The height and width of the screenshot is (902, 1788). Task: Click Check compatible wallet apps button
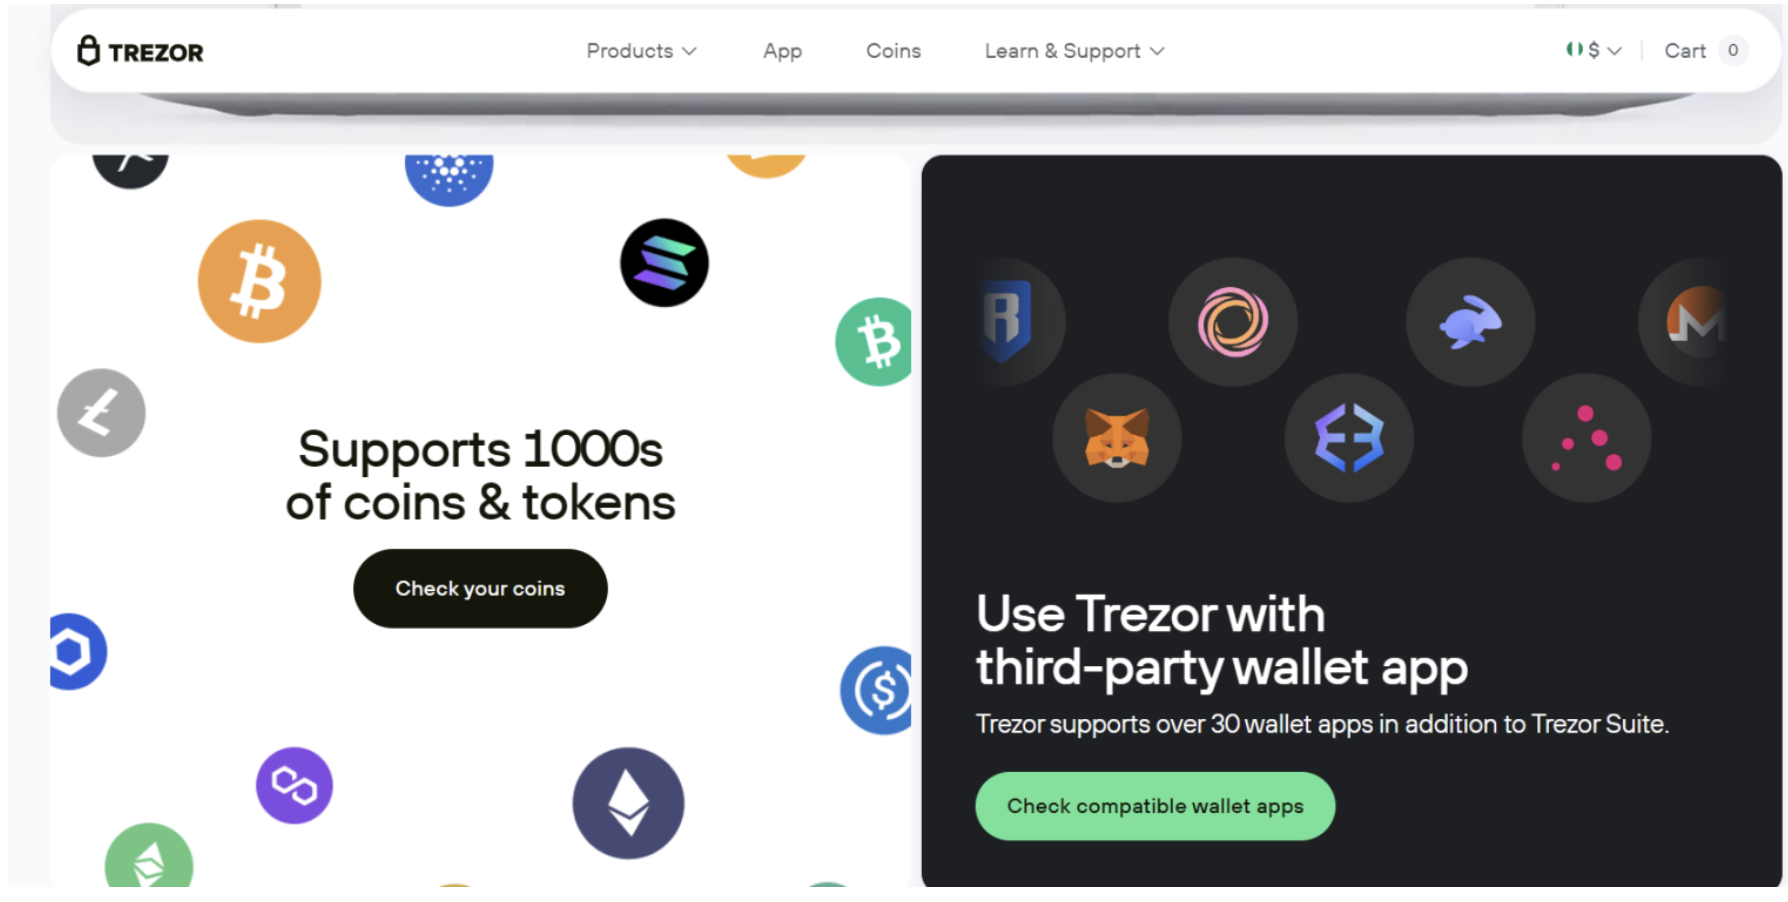point(1155,806)
